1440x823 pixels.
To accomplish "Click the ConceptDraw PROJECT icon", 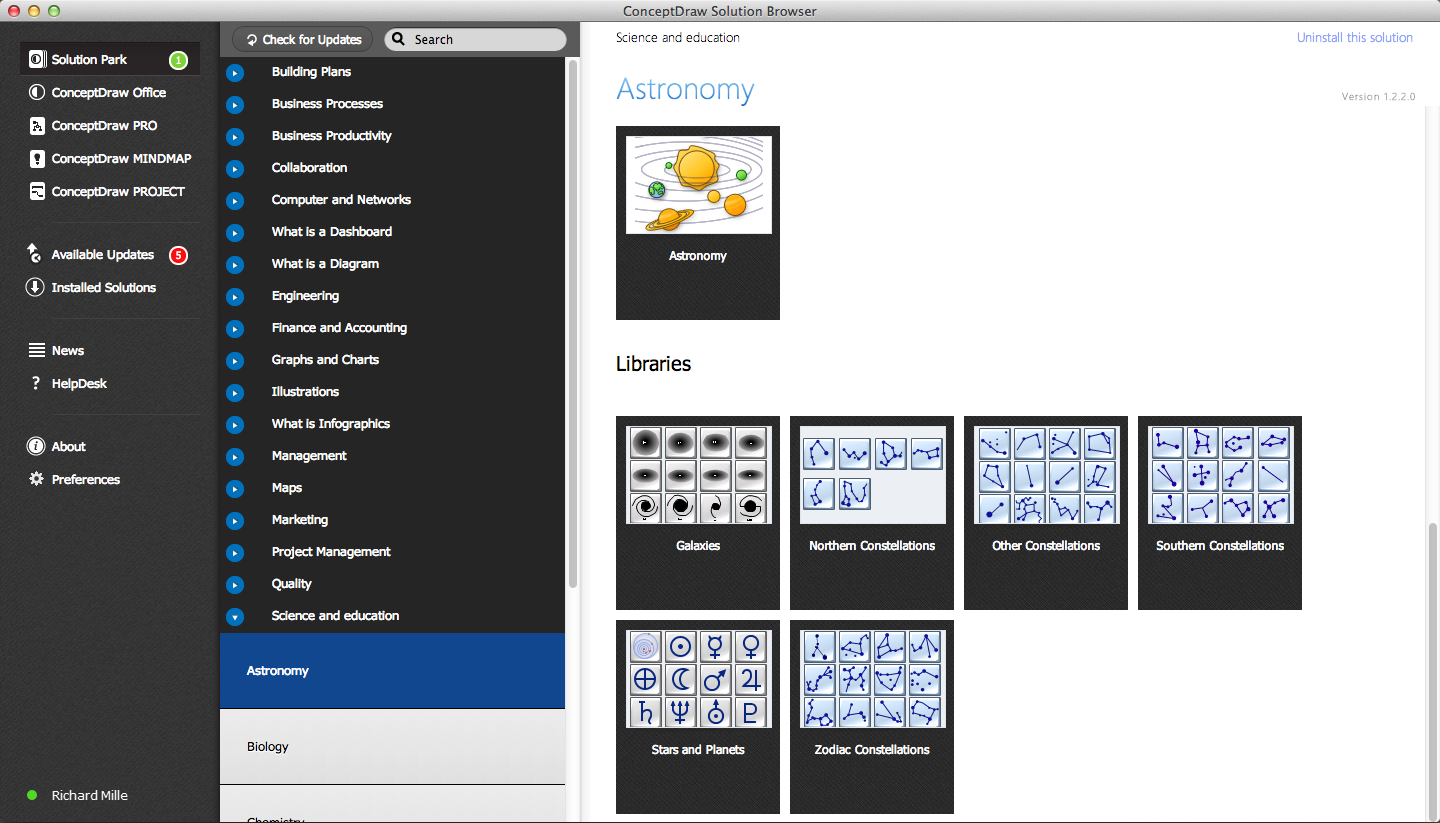I will click(x=37, y=191).
